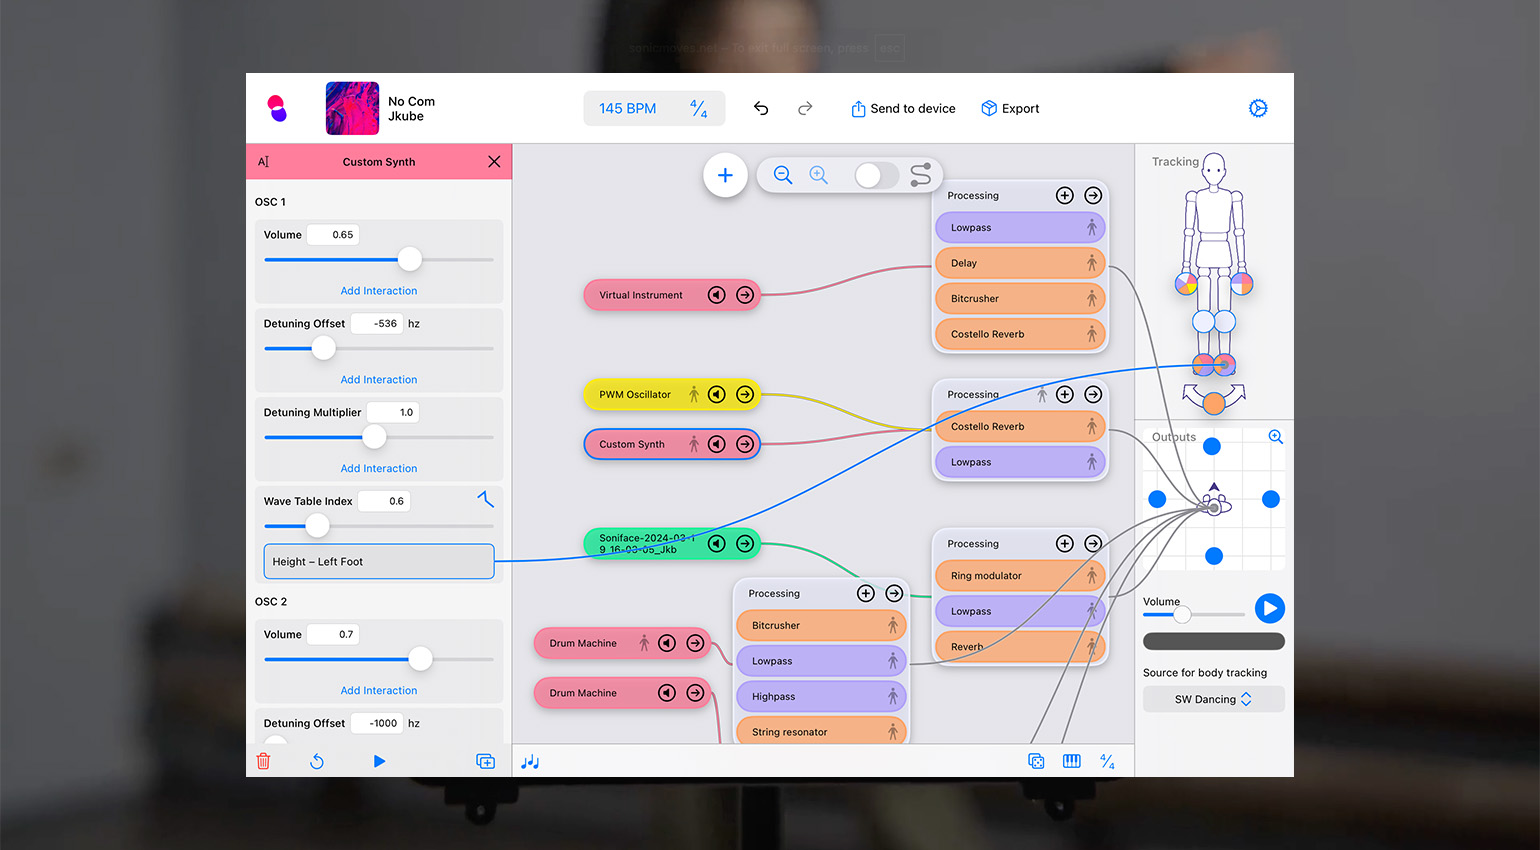Screen dimensions: 1540x850
Task: Toggle the cable view switch
Action: tap(876, 175)
